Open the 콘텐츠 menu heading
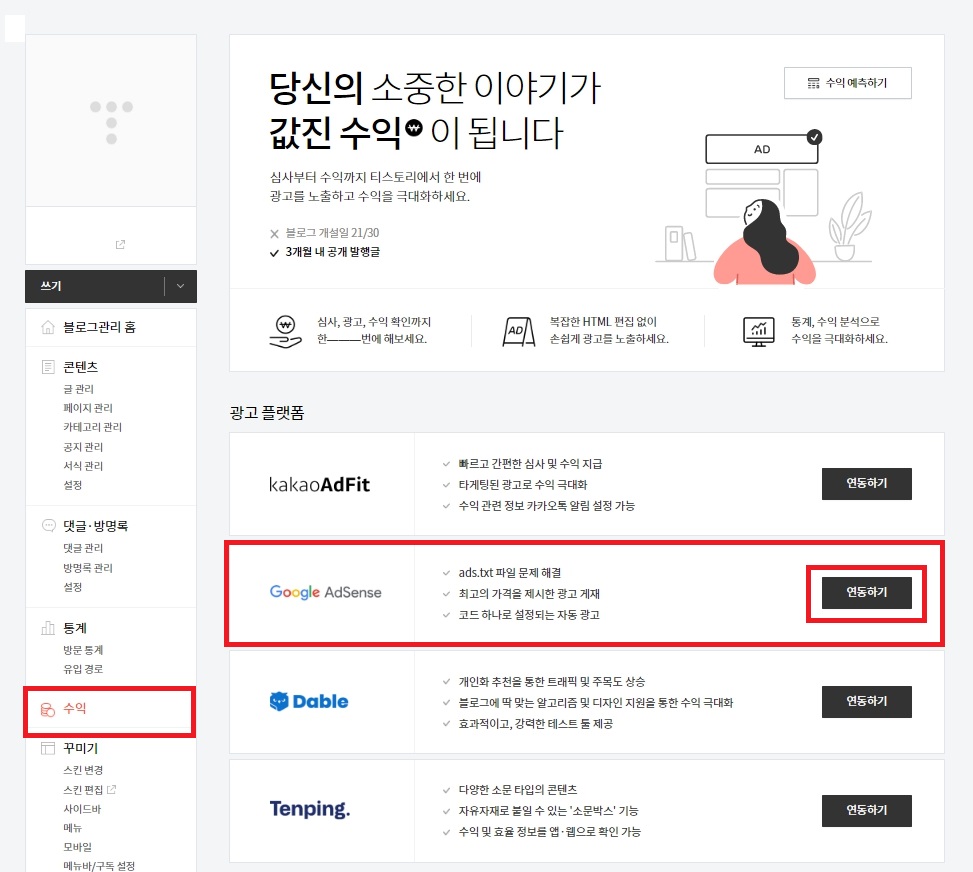The image size is (973, 872). coord(81,367)
